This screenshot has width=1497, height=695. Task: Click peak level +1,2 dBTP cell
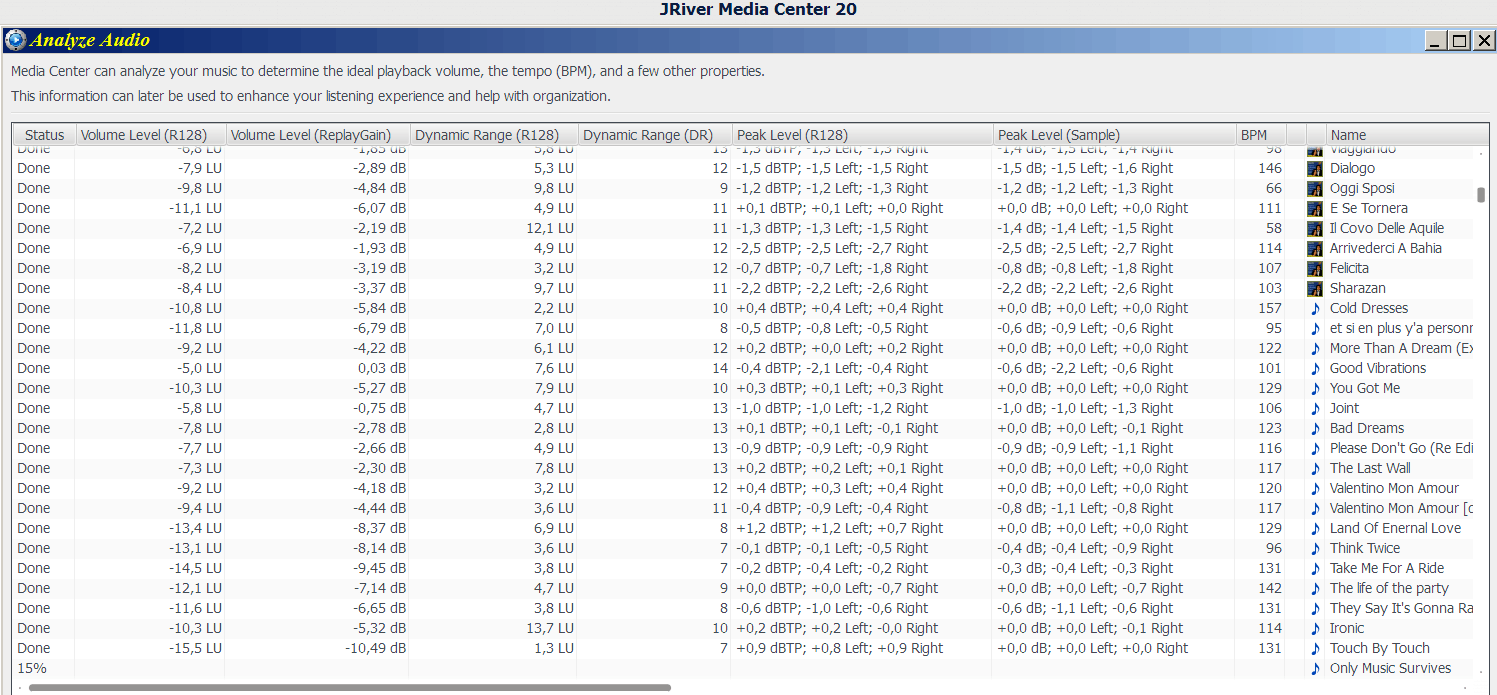pyautogui.click(x=840, y=528)
